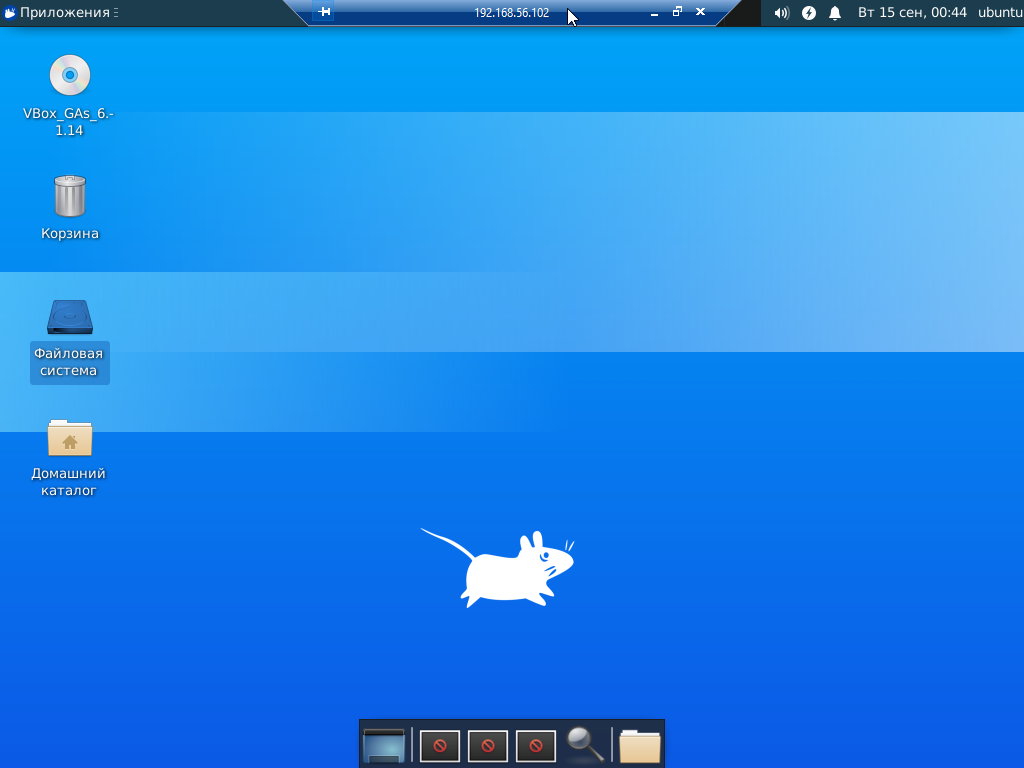Select the Файловая система desktop icon
The height and width of the screenshot is (768, 1024).
point(70,317)
